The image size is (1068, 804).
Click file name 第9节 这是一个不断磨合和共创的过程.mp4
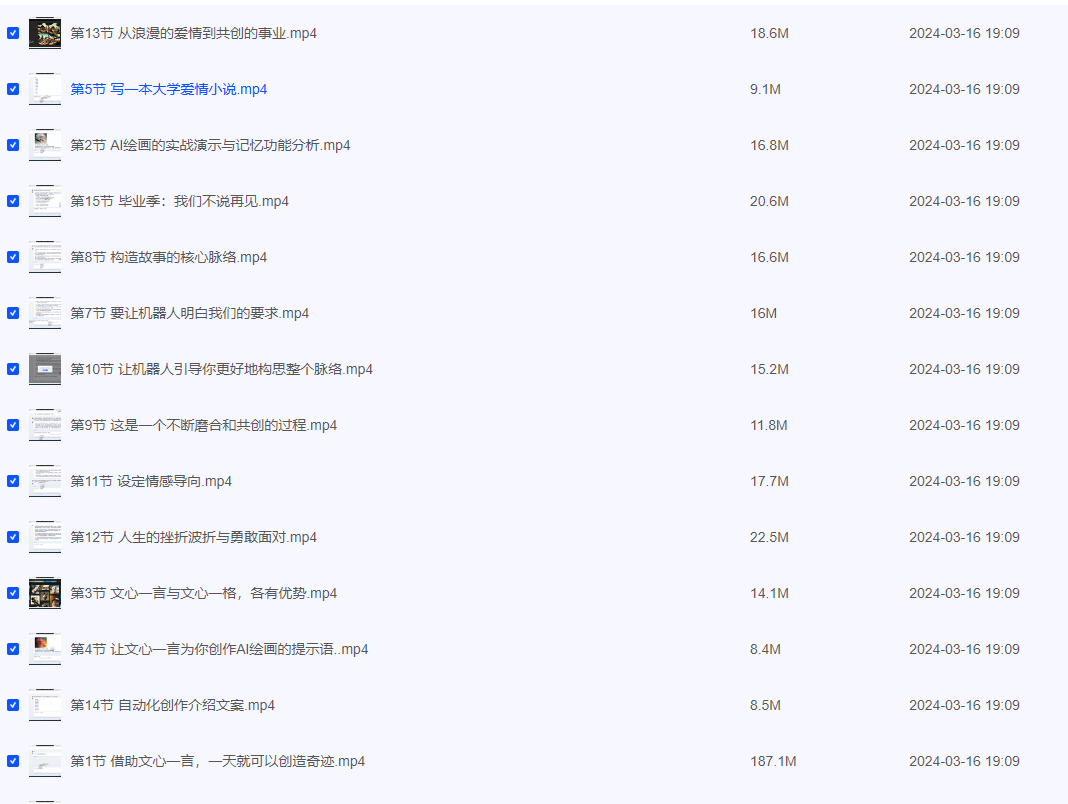[203, 425]
